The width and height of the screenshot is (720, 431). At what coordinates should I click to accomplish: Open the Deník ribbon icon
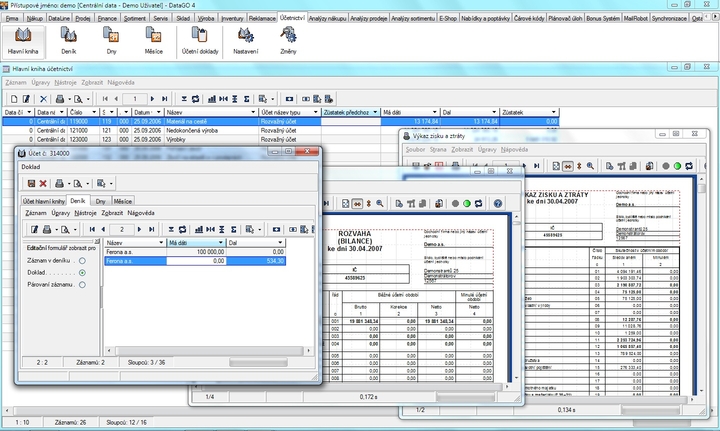68,41
